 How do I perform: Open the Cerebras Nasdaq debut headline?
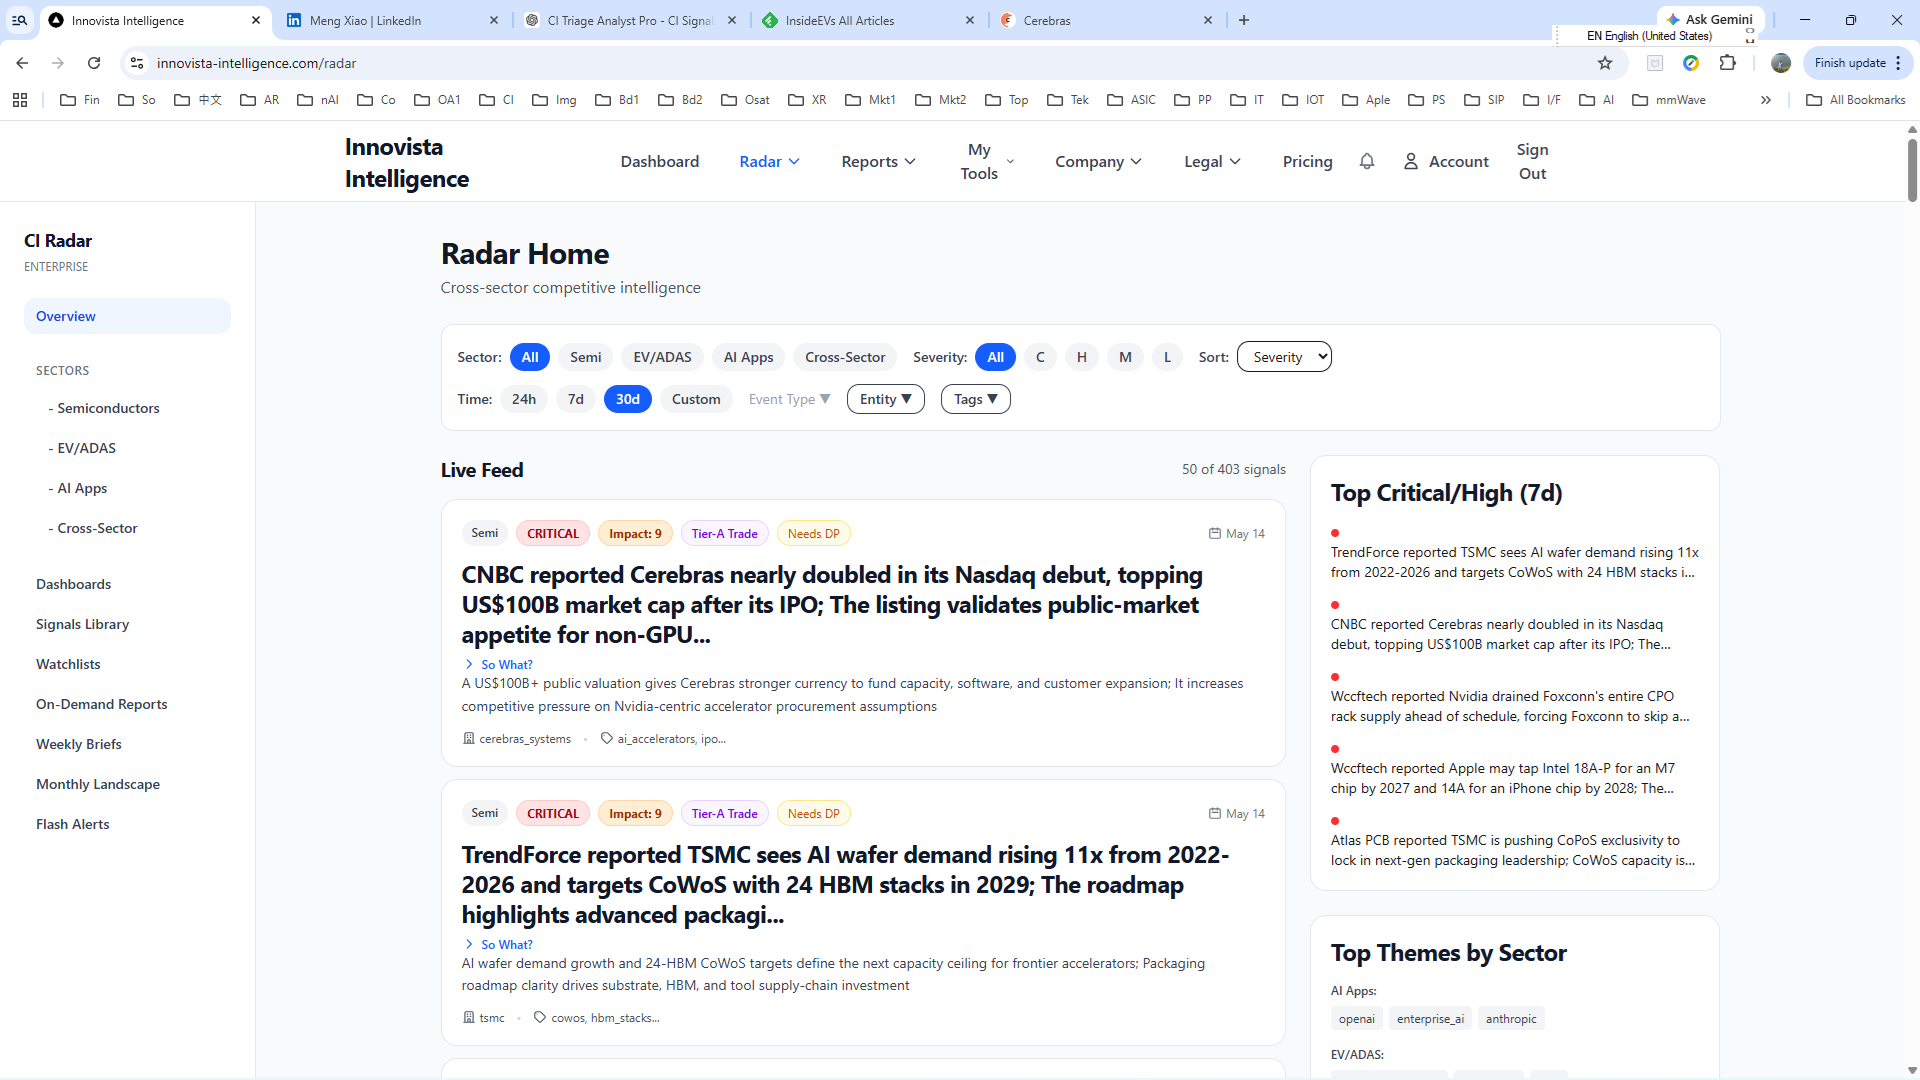832,605
